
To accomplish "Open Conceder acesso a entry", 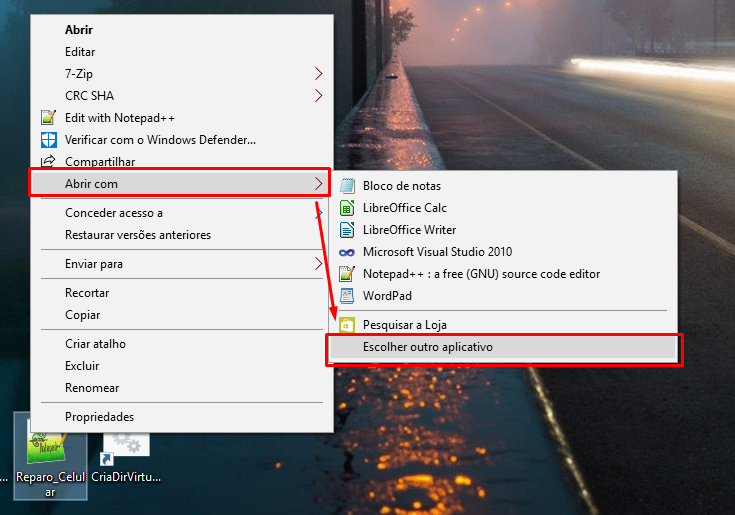I will 182,213.
